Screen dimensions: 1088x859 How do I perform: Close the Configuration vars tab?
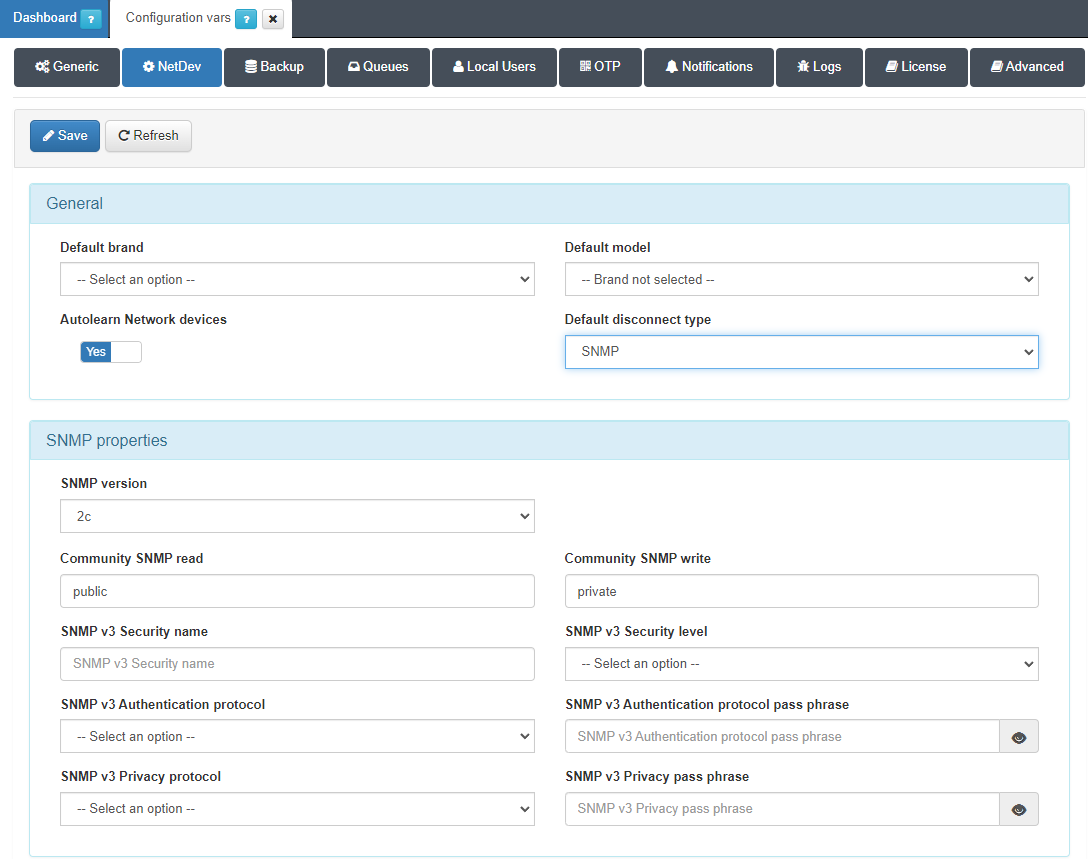click(272, 19)
